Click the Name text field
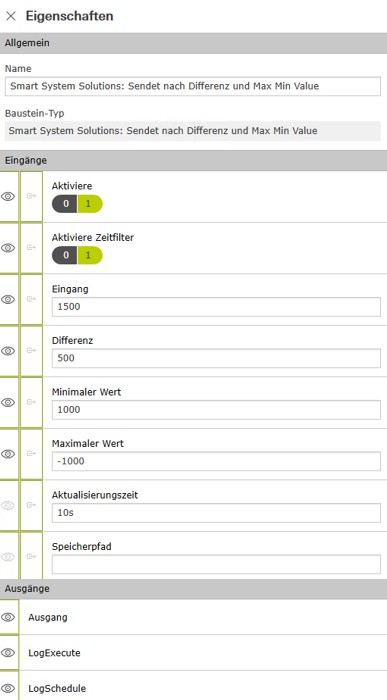This screenshot has width=387, height=700. click(x=193, y=86)
